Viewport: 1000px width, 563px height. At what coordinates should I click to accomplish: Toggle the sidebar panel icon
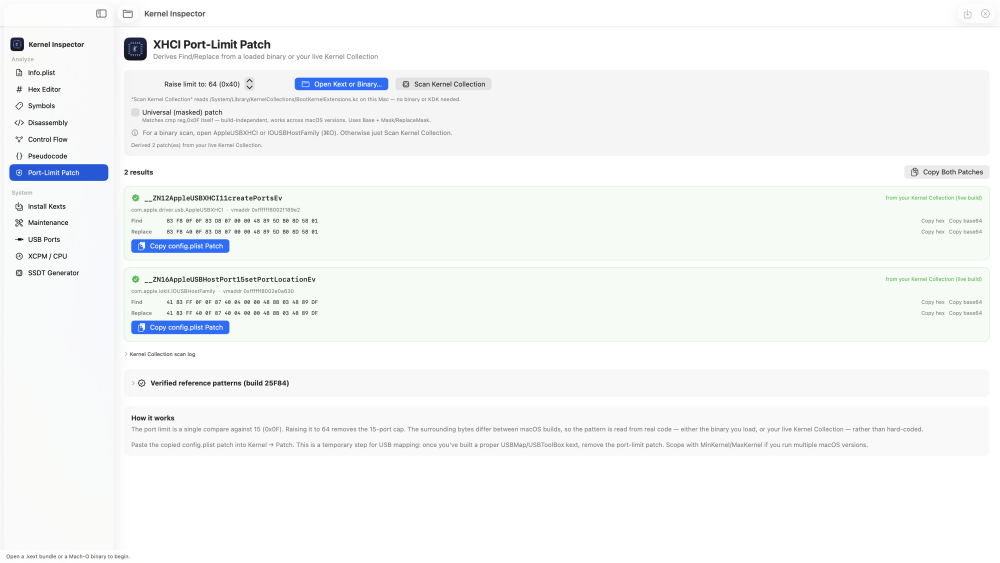tap(101, 13)
